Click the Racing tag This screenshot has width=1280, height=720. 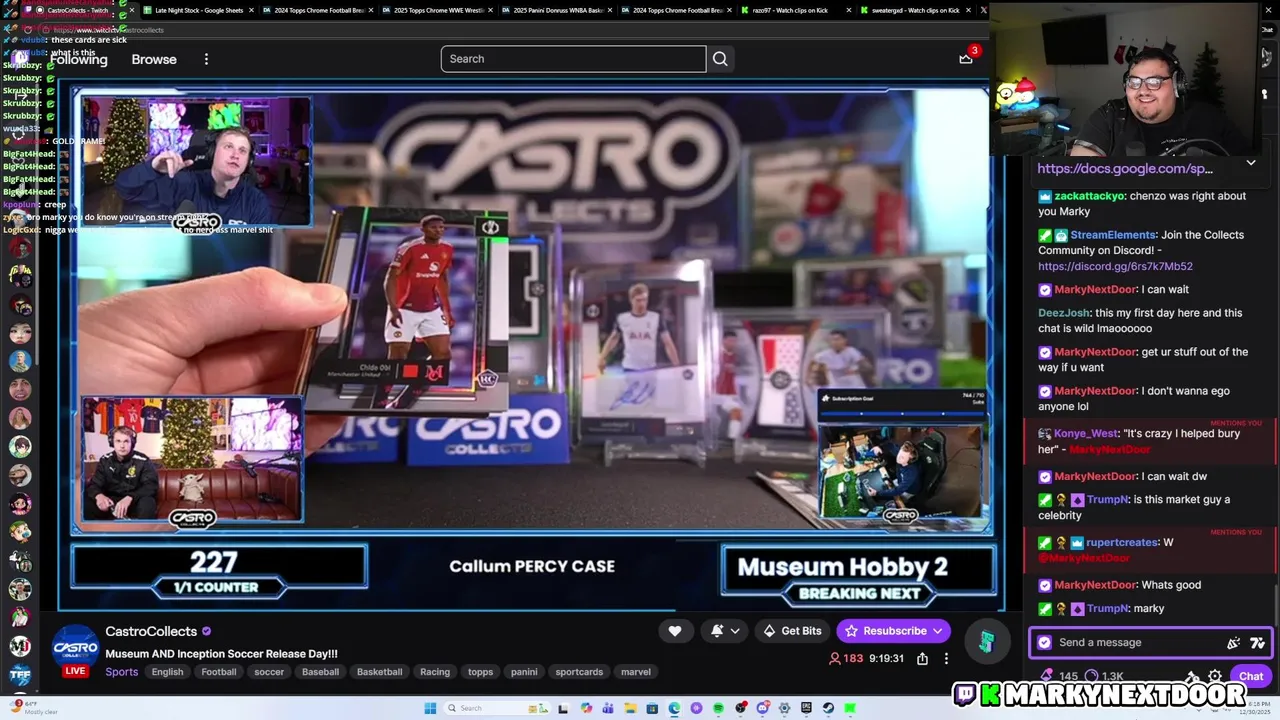coord(434,672)
